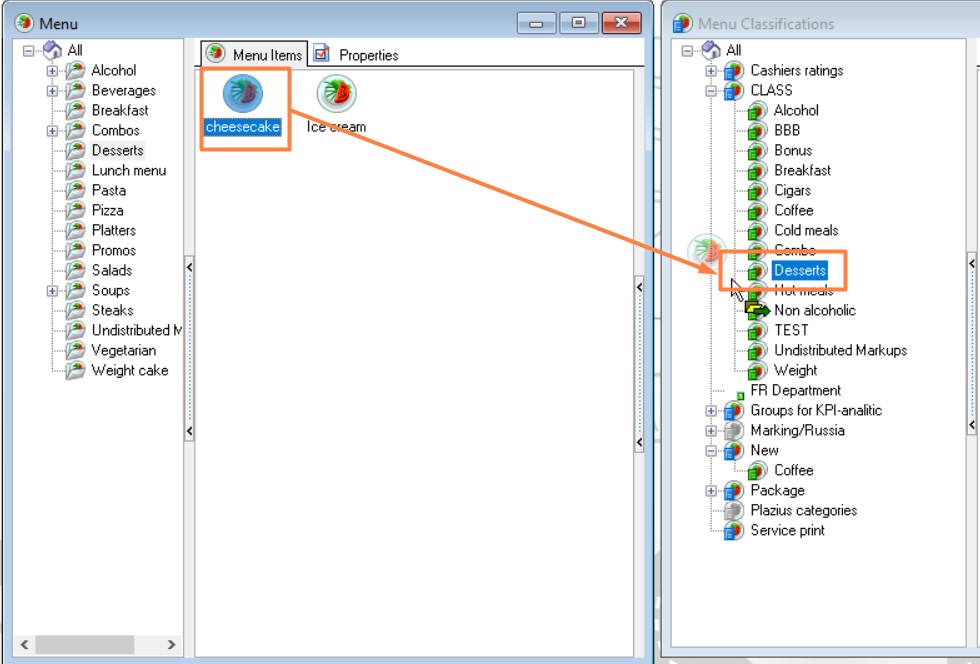Viewport: 980px width, 664px height.
Task: Click the Beverages folder icon in Menu tree
Action: coord(76,91)
